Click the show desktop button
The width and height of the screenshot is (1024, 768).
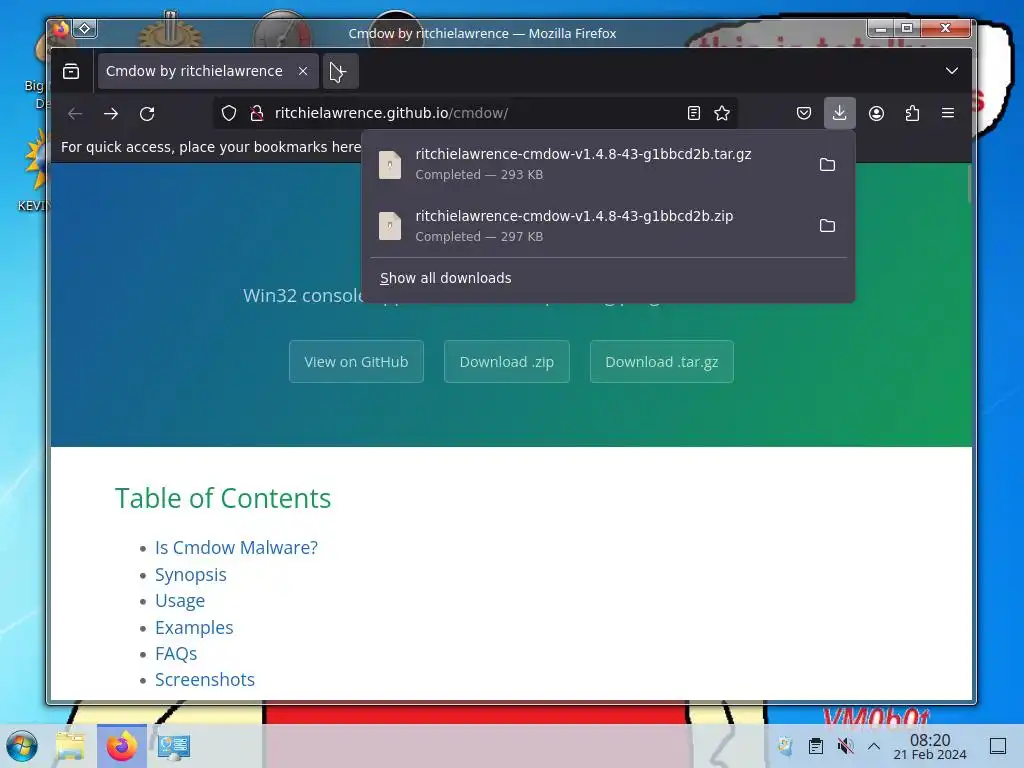pos(998,746)
